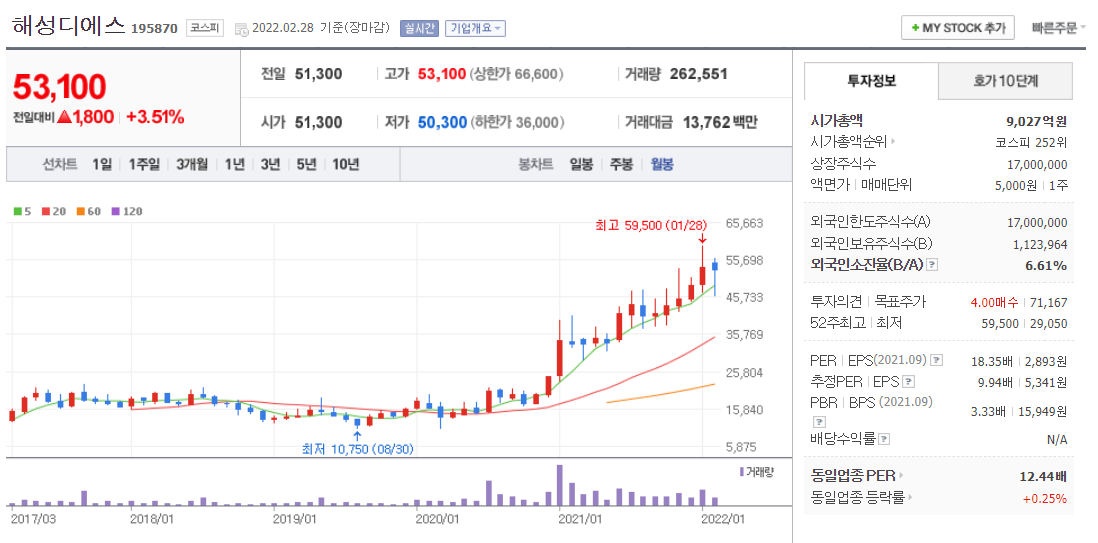
Task: Expand the 시가총액순위 arrow link
Action: tap(894, 142)
